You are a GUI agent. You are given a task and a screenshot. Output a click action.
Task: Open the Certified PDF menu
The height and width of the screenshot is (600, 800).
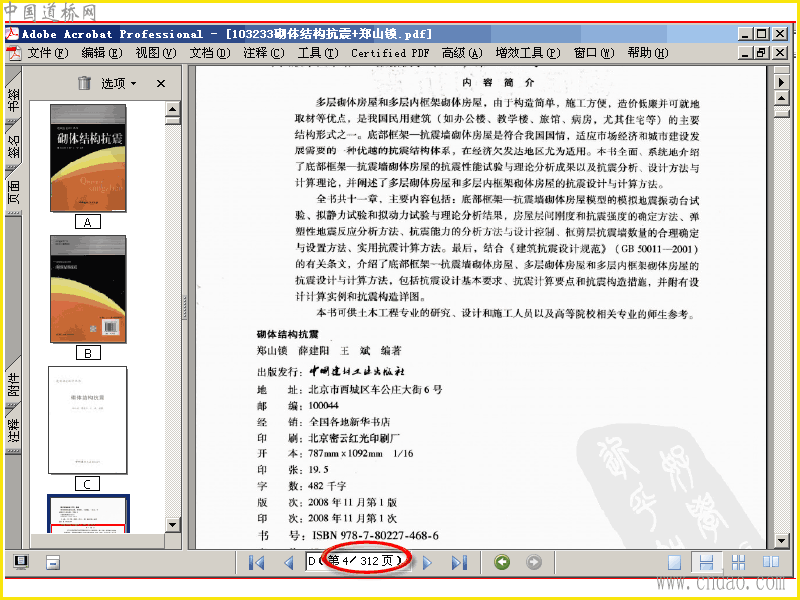pyautogui.click(x=390, y=53)
